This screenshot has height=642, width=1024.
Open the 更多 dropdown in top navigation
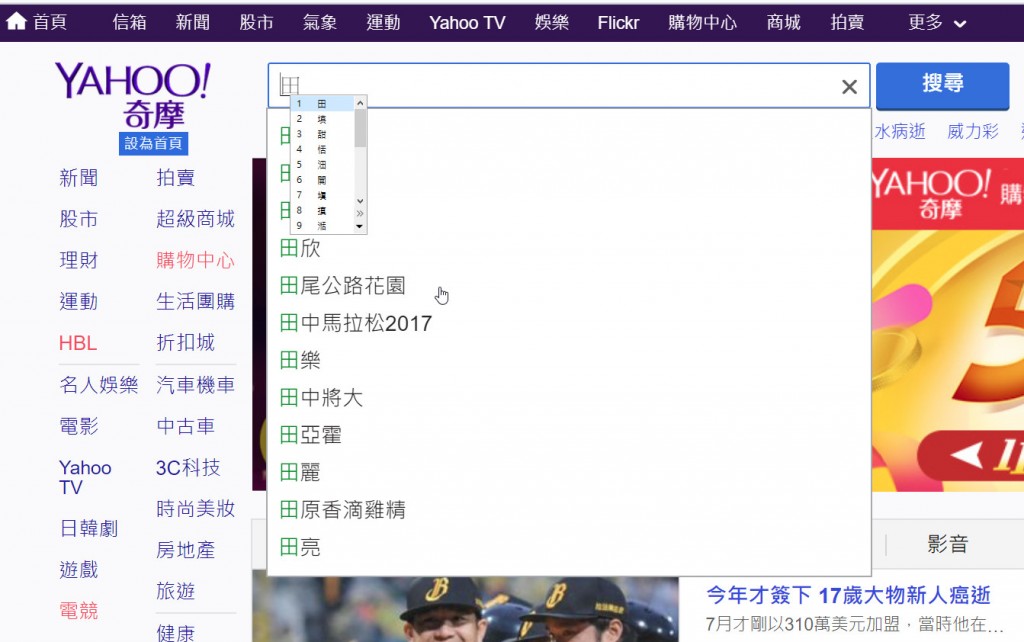936,23
